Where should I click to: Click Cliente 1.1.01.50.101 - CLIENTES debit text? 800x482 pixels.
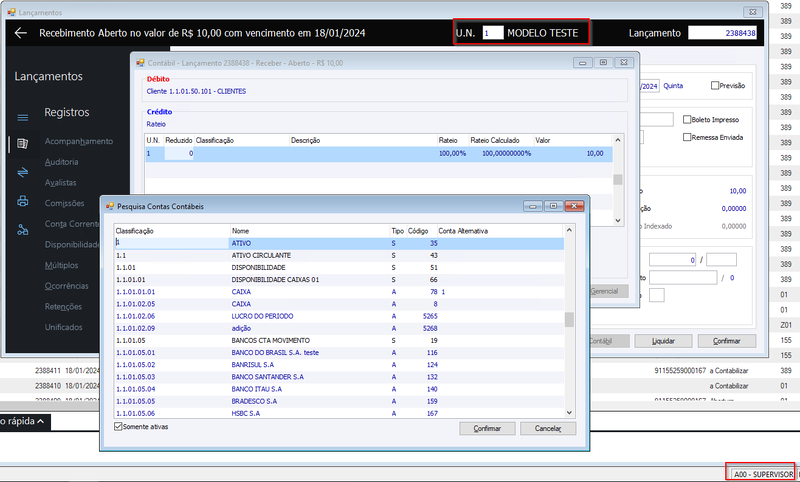click(196, 91)
